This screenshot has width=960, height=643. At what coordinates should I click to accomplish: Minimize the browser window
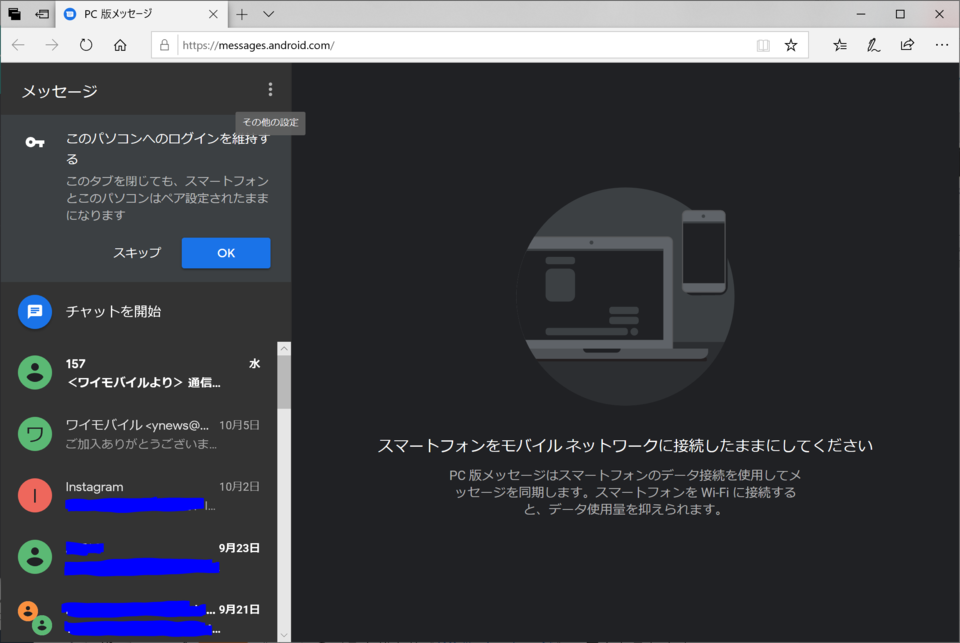pos(861,14)
